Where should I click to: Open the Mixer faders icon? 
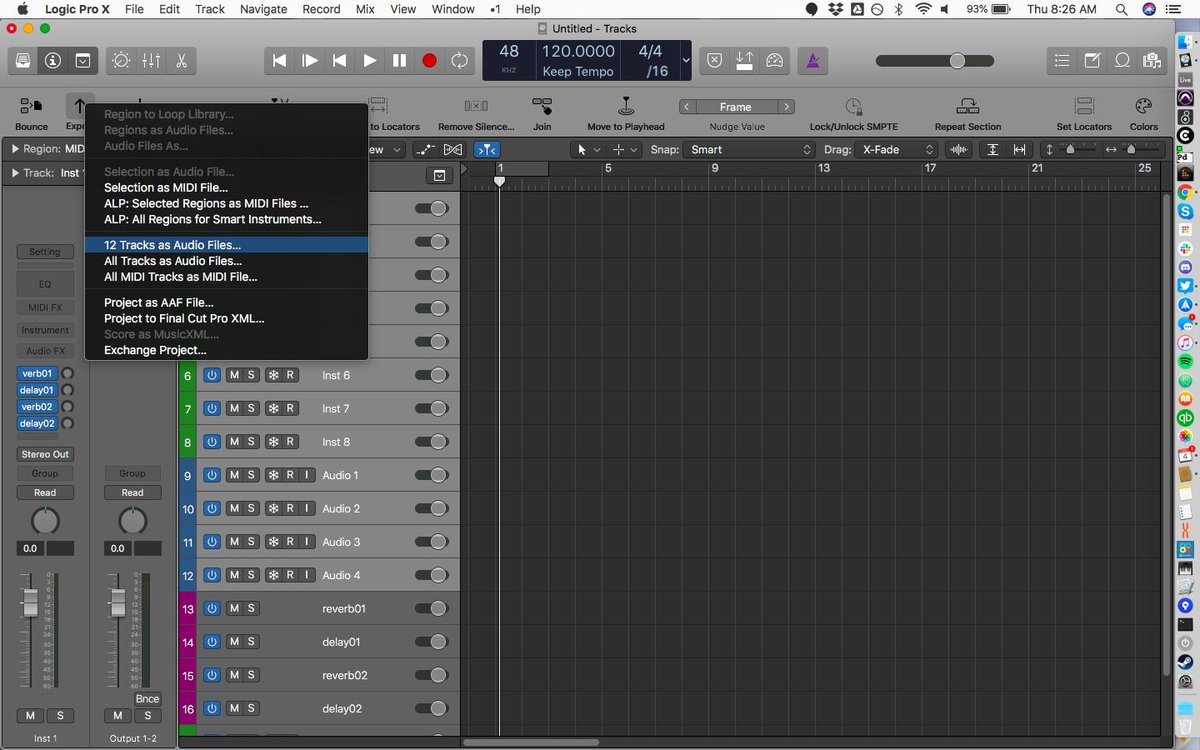tap(151, 60)
